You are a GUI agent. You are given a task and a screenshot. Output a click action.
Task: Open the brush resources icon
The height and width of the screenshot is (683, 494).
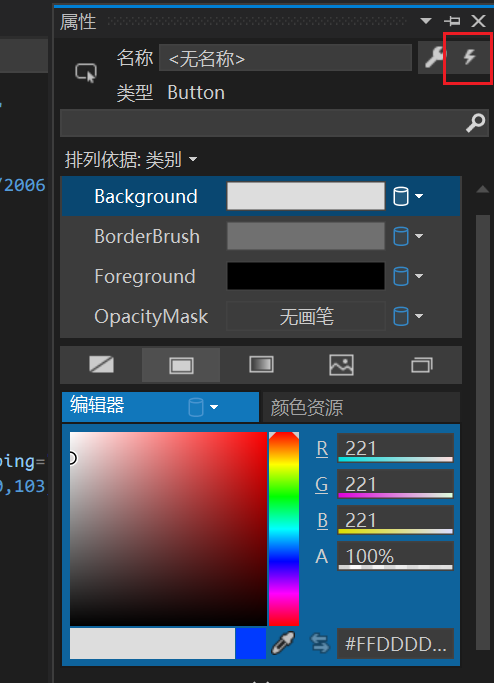[422, 365]
